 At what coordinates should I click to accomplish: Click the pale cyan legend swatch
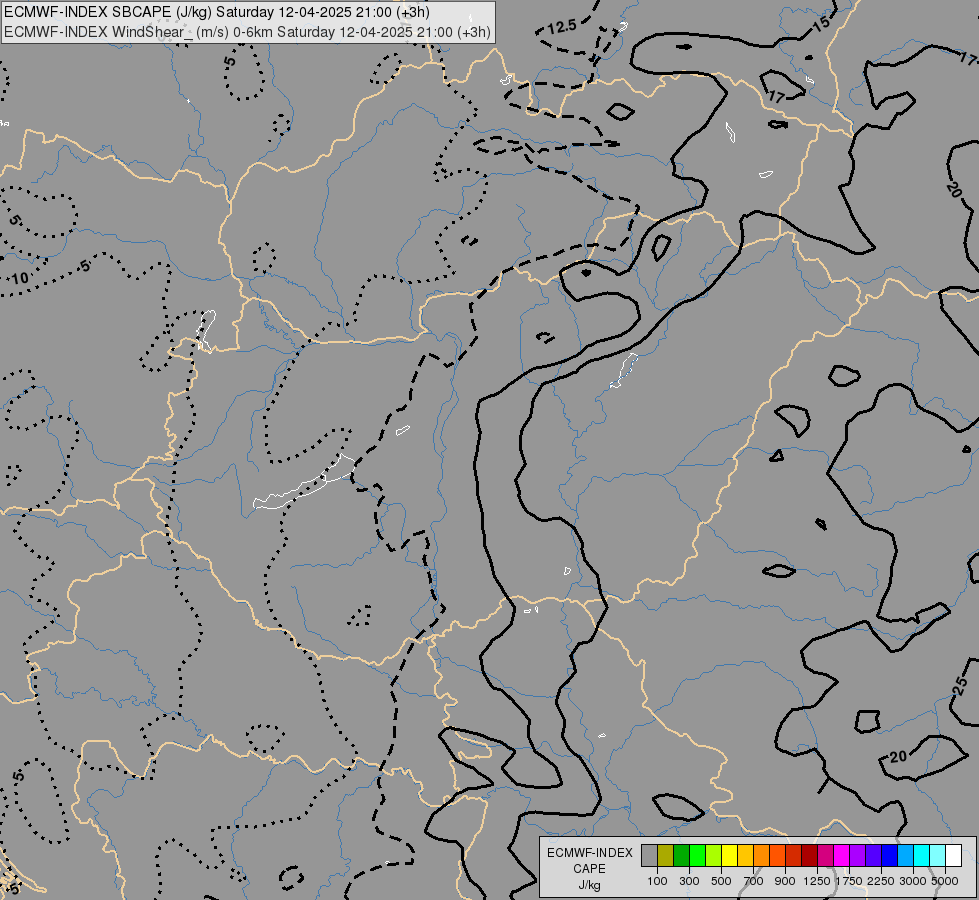pos(938,855)
